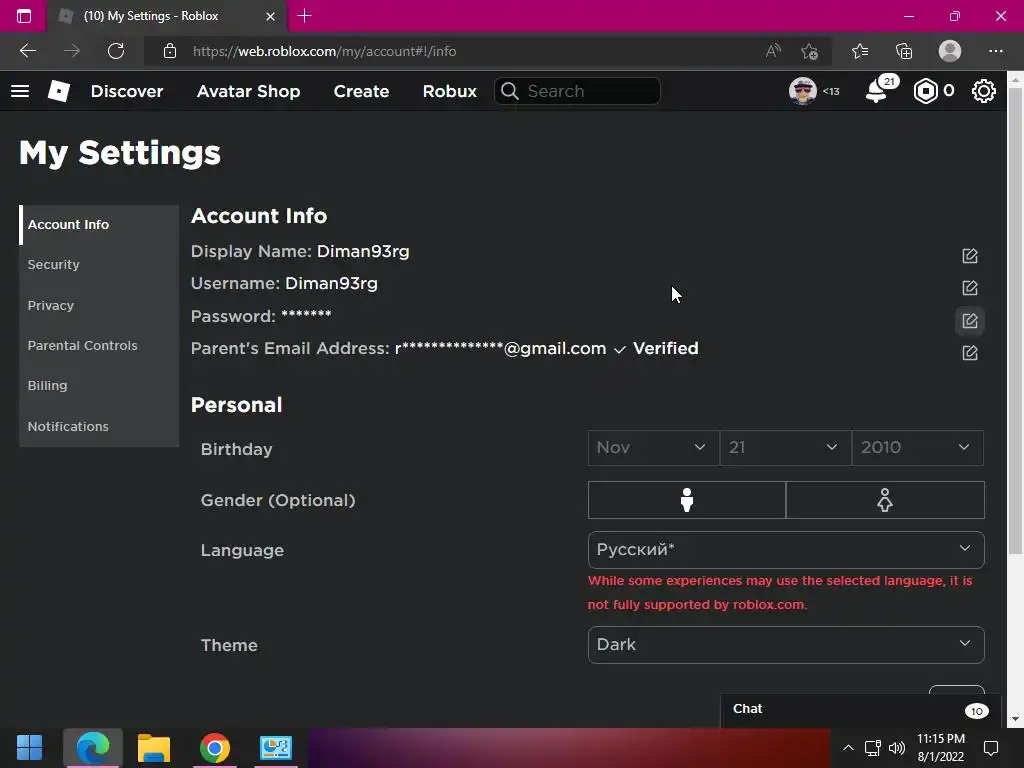
Task: Open the Create link in navbar
Action: (361, 91)
